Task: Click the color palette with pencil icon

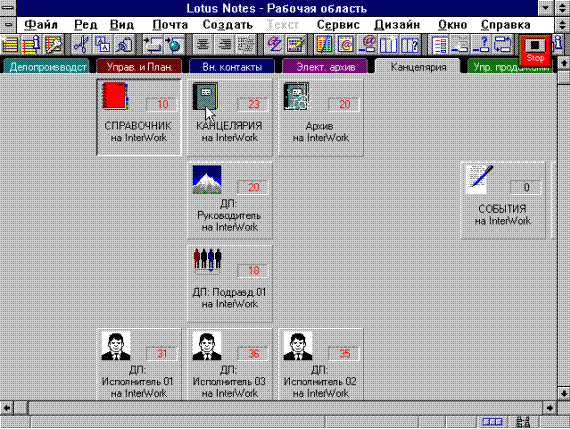Action: coord(296,45)
